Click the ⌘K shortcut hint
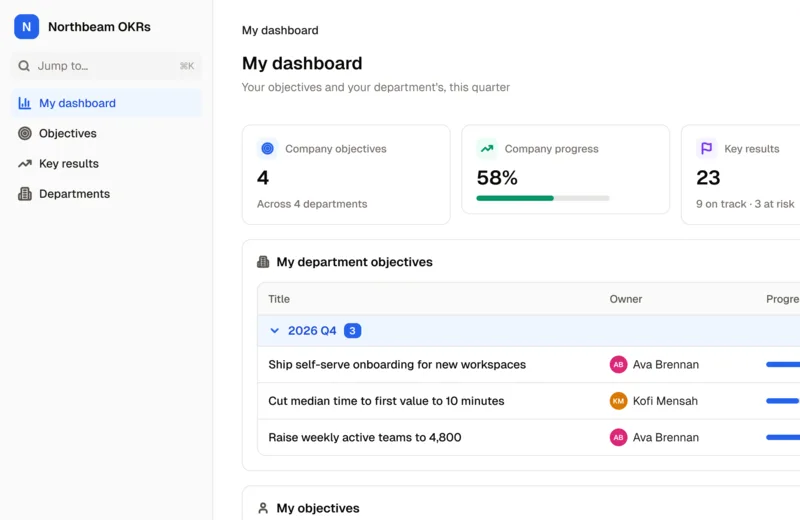The width and height of the screenshot is (800, 520). [x=187, y=66]
